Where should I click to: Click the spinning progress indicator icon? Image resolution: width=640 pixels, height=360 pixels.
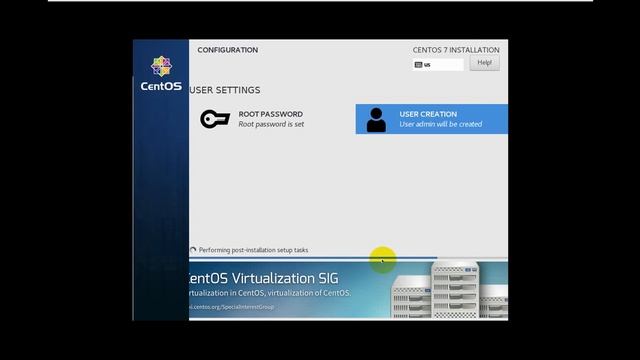tap(193, 250)
